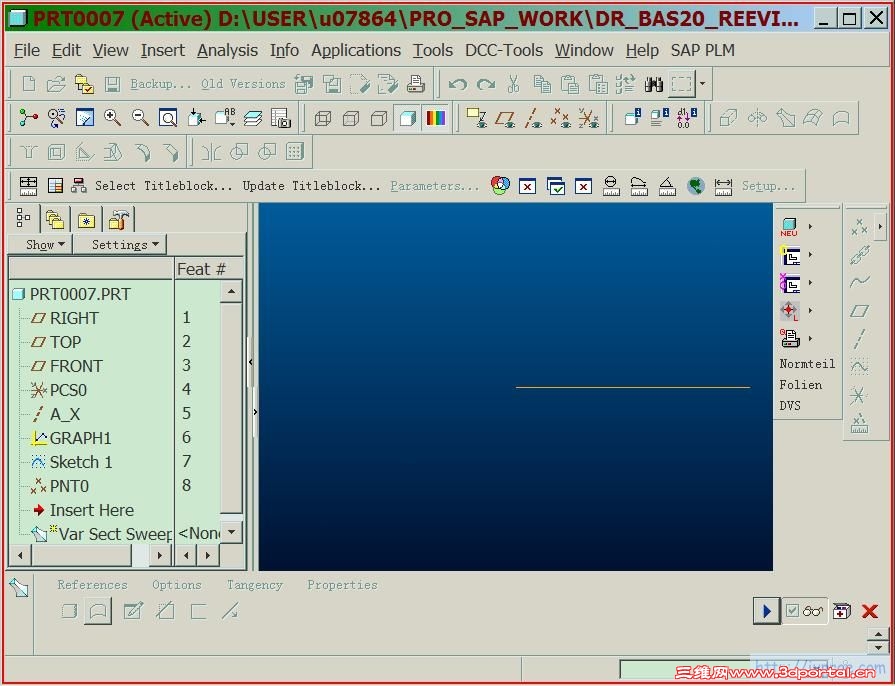Viewport: 895px width, 686px height.
Task: Click the Print icon in top toolbar
Action: [x=416, y=84]
